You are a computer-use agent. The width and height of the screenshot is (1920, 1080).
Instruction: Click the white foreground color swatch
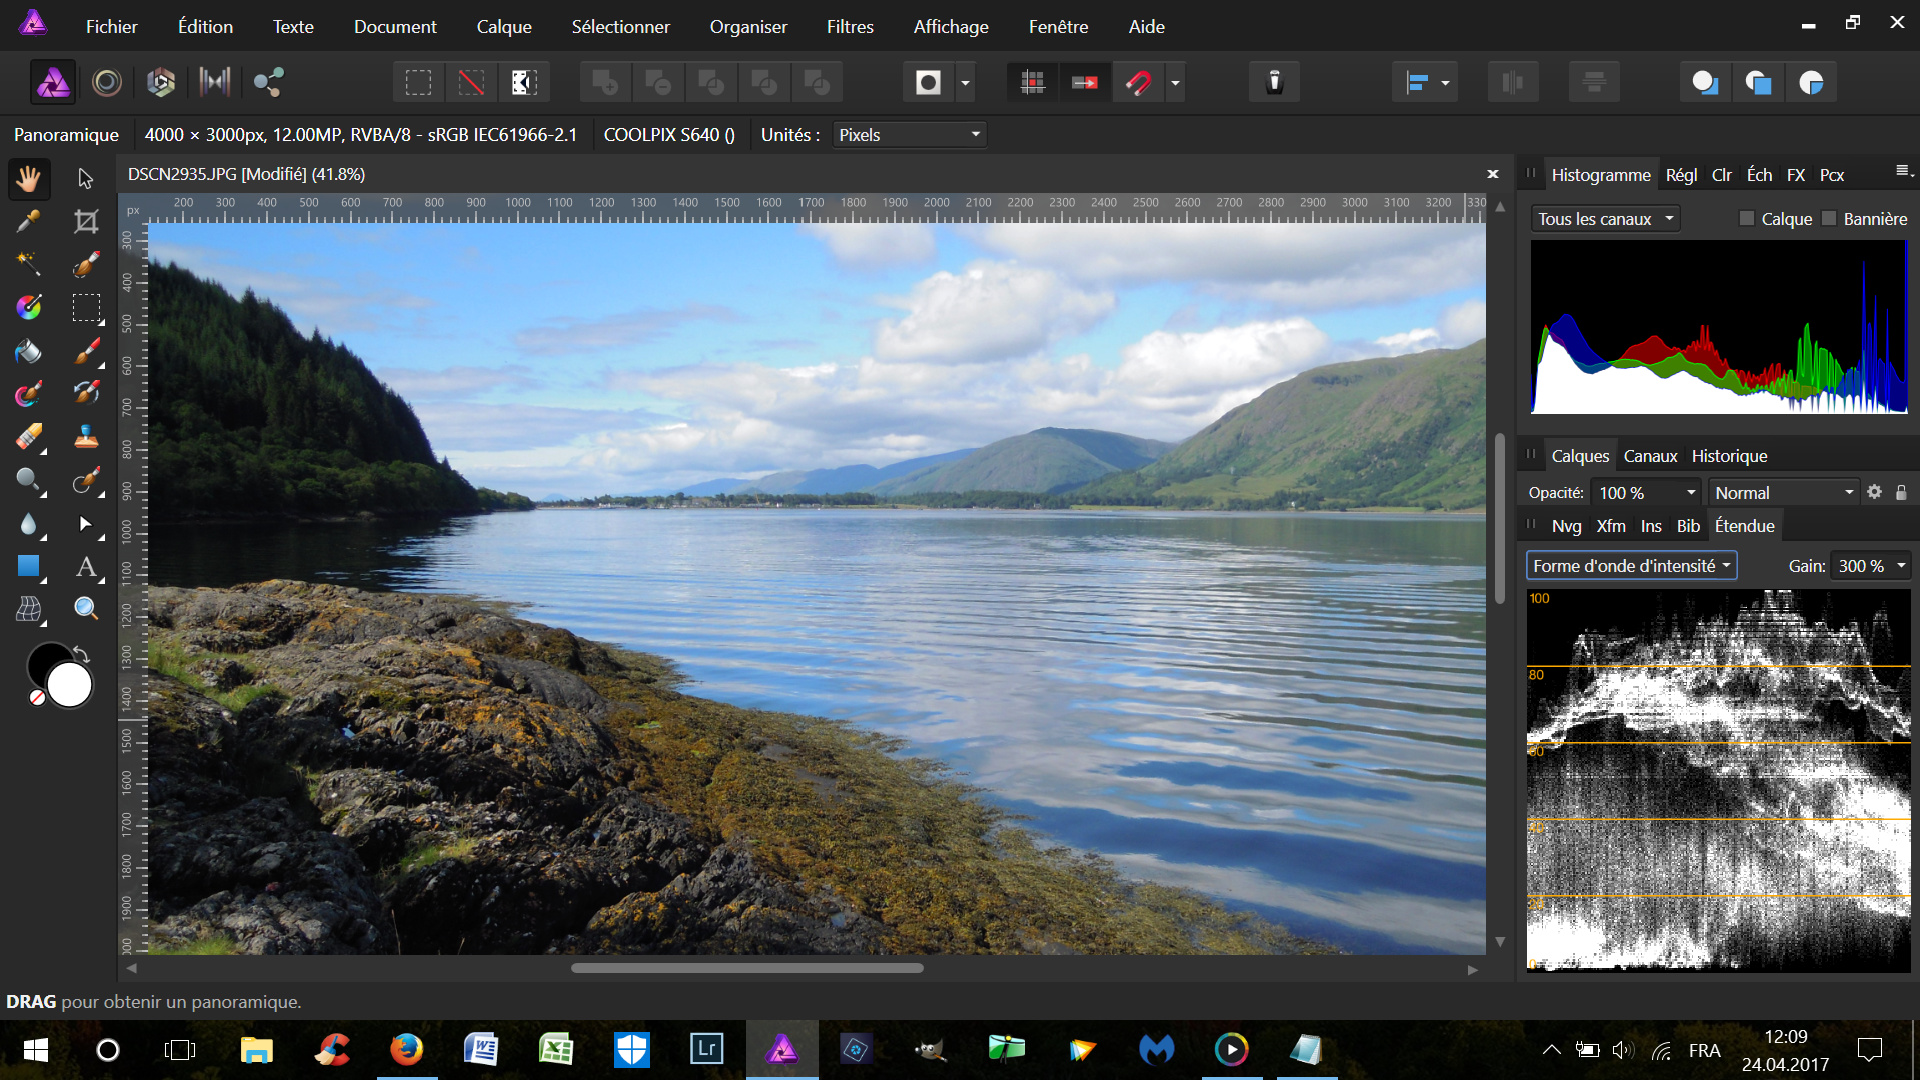click(x=70, y=686)
